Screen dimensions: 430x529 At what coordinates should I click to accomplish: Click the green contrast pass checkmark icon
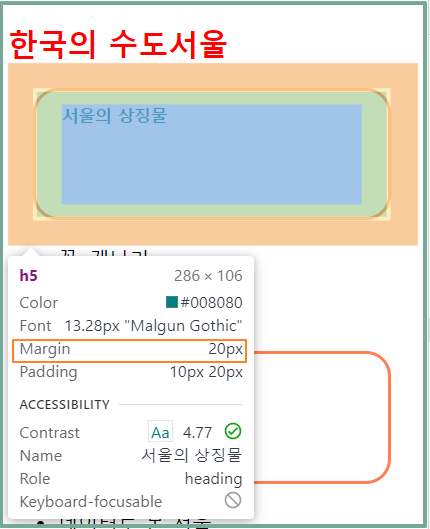[233, 431]
